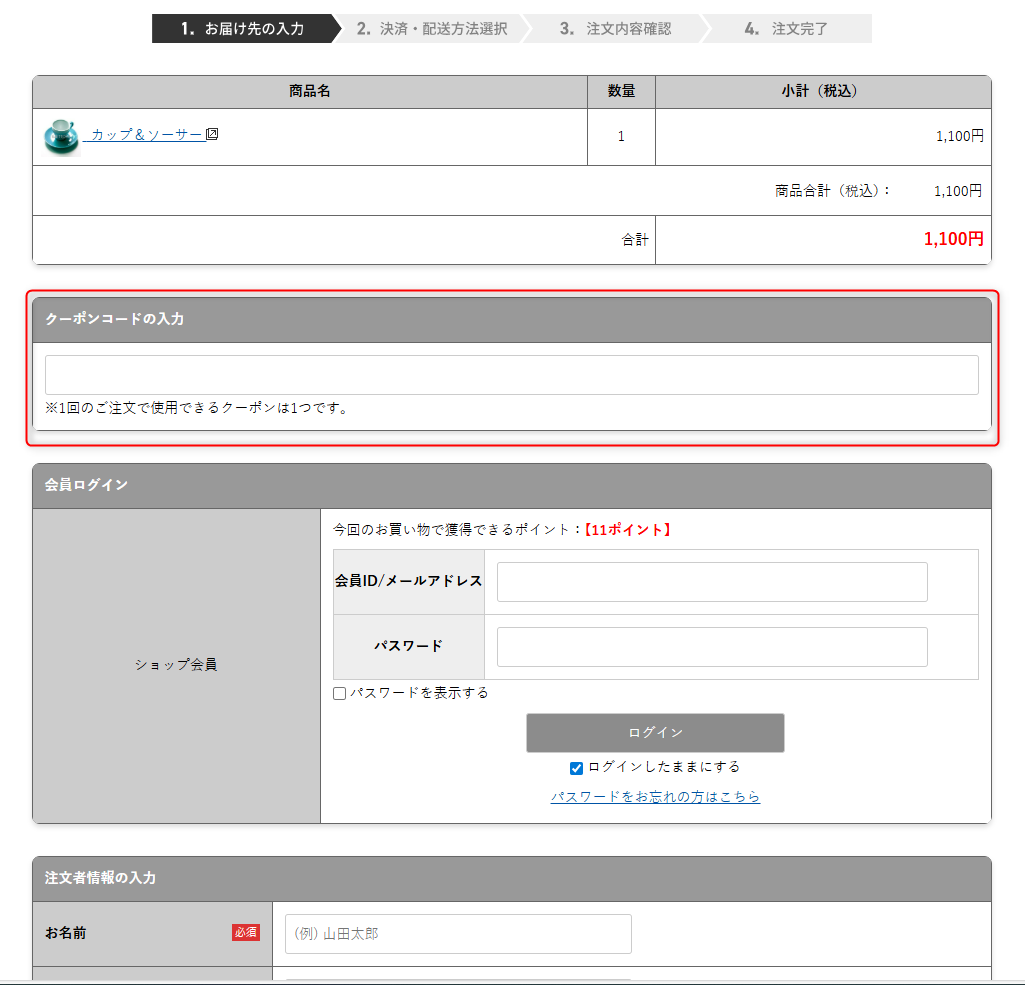1025x985 pixels.
Task: Select step 4 注文完了
Action: (x=787, y=29)
